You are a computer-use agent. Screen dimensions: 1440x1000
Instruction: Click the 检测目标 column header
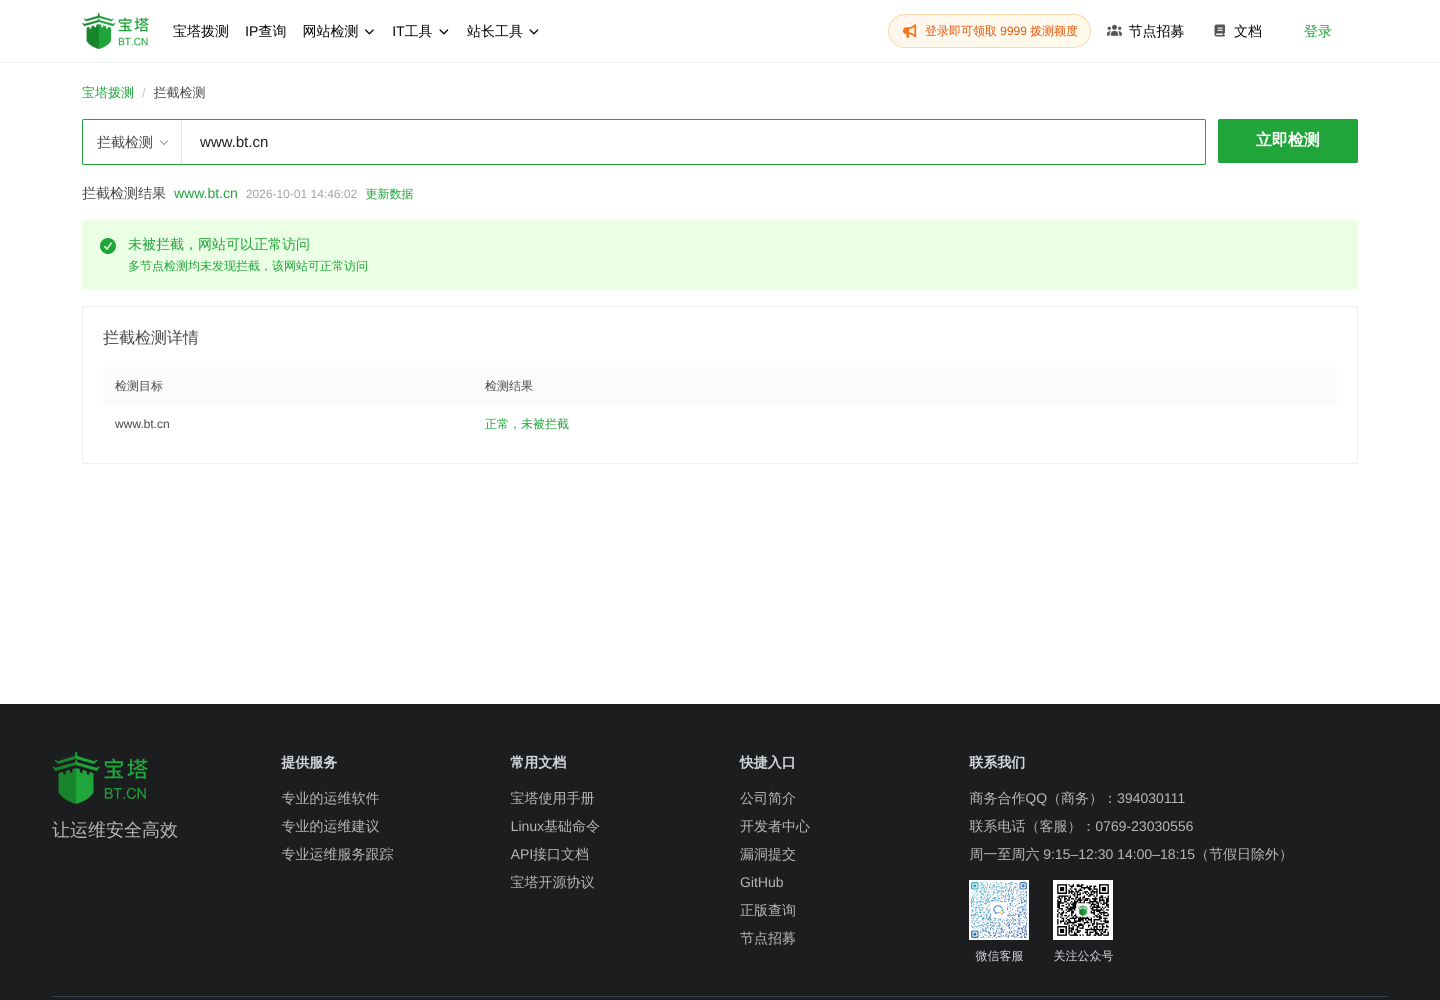pyautogui.click(x=139, y=386)
